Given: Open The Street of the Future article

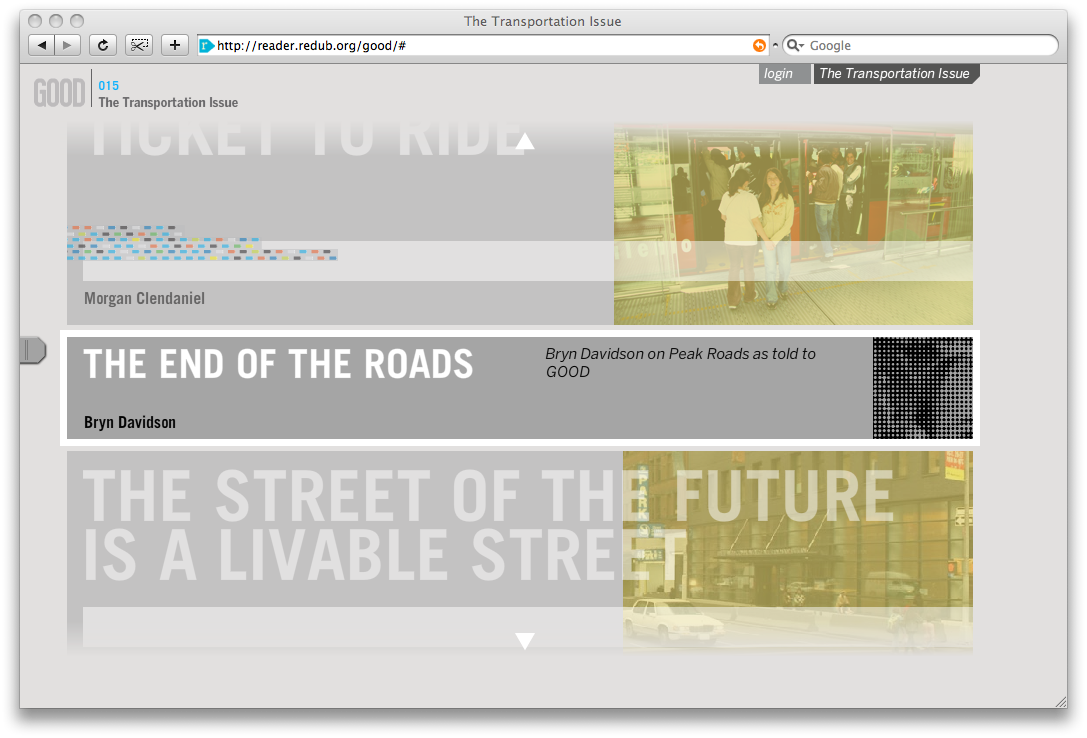Looking at the screenshot, I should click(x=487, y=525).
